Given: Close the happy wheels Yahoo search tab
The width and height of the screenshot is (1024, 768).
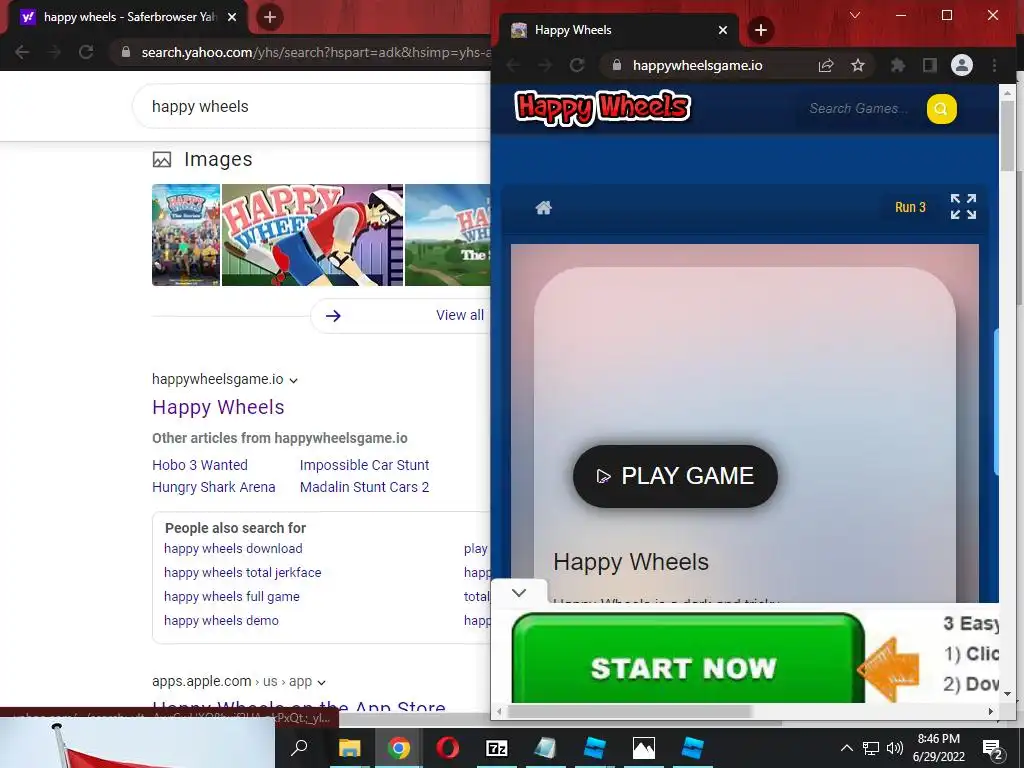Looking at the screenshot, I should click(232, 17).
